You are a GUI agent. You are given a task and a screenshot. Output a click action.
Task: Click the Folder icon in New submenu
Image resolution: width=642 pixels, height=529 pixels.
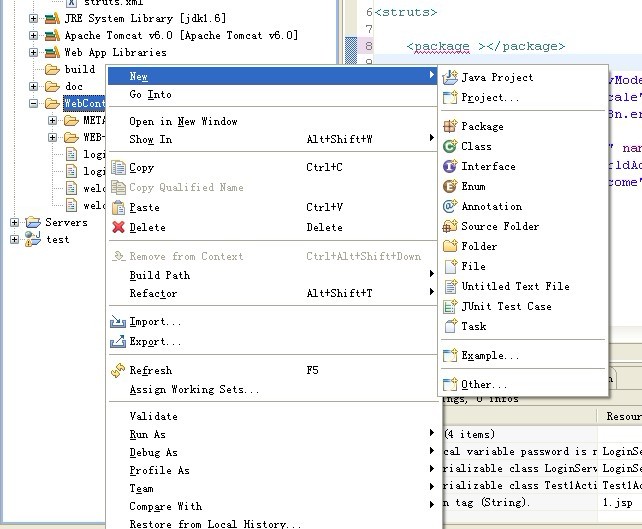(450, 246)
